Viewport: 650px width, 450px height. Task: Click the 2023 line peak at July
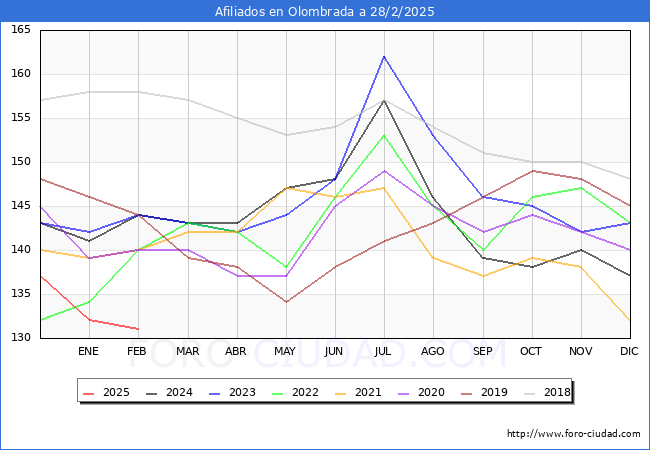tap(384, 57)
